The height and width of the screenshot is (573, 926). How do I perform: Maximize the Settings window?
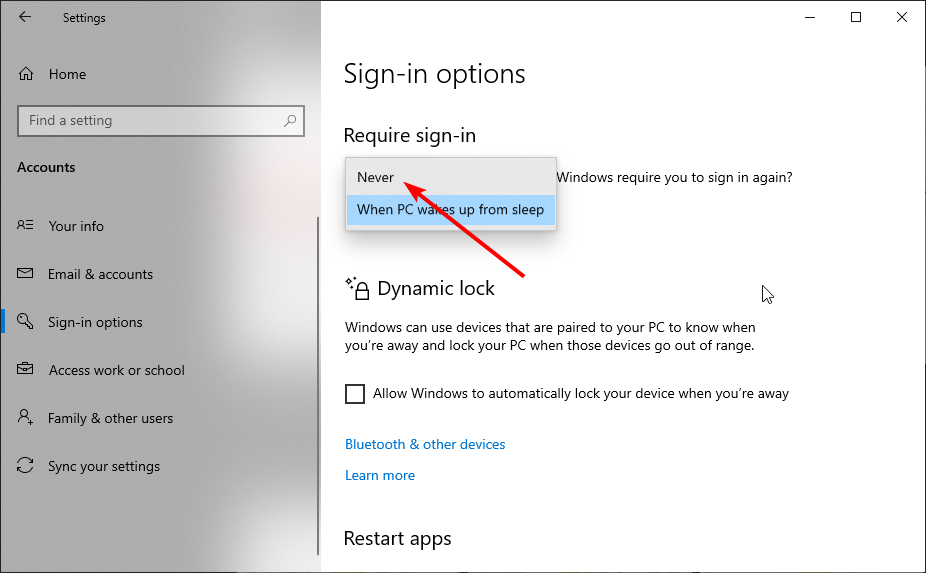click(x=856, y=17)
